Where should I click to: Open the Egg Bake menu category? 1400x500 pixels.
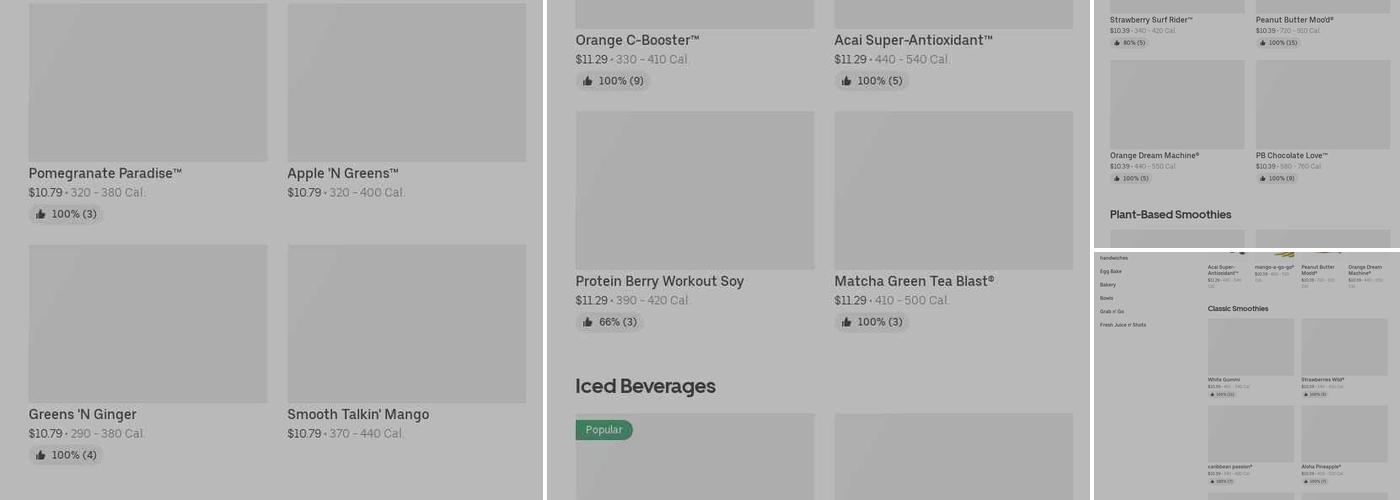[x=1111, y=272]
